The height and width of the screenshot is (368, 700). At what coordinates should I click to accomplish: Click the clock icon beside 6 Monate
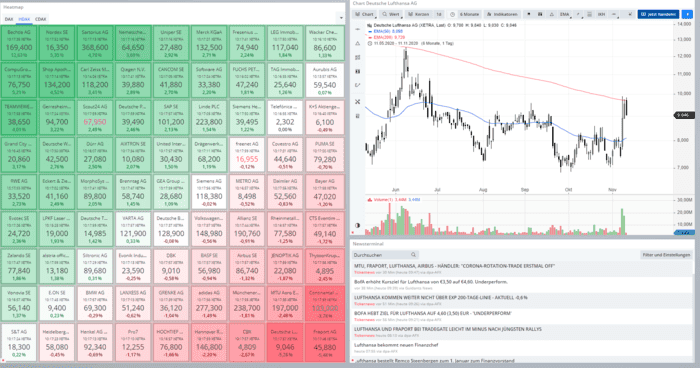tap(452, 14)
